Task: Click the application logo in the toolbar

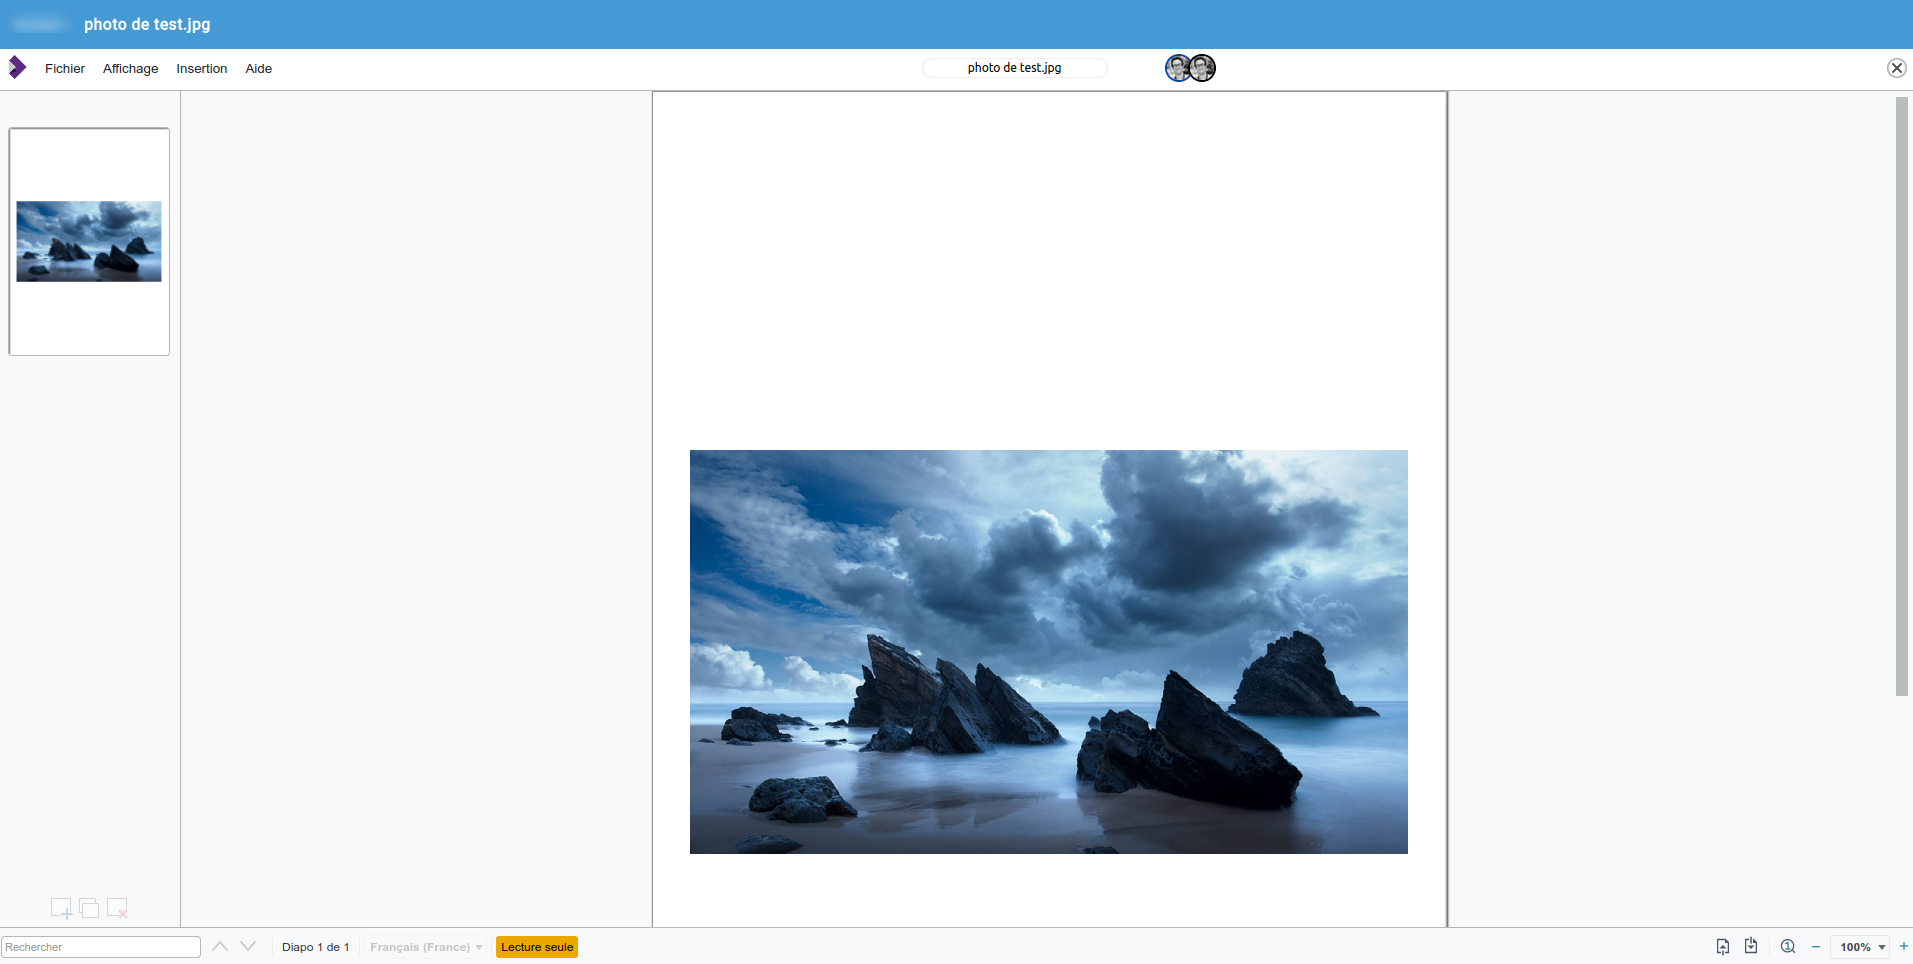Action: (x=16, y=67)
